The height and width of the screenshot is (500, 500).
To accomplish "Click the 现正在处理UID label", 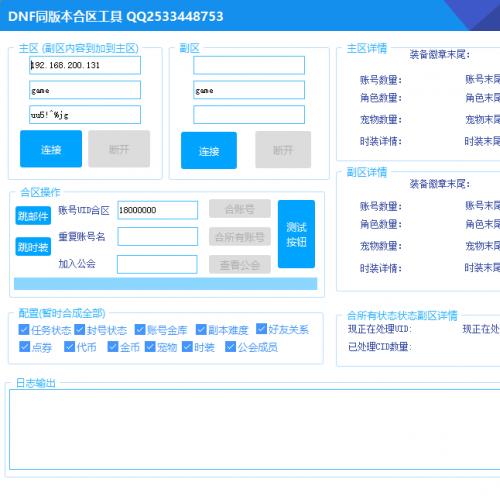I will pyautogui.click(x=380, y=329).
